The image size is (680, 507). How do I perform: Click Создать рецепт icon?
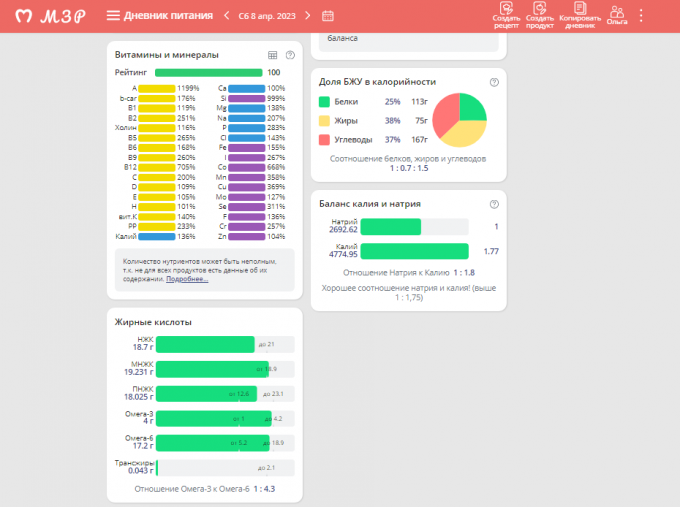click(506, 15)
